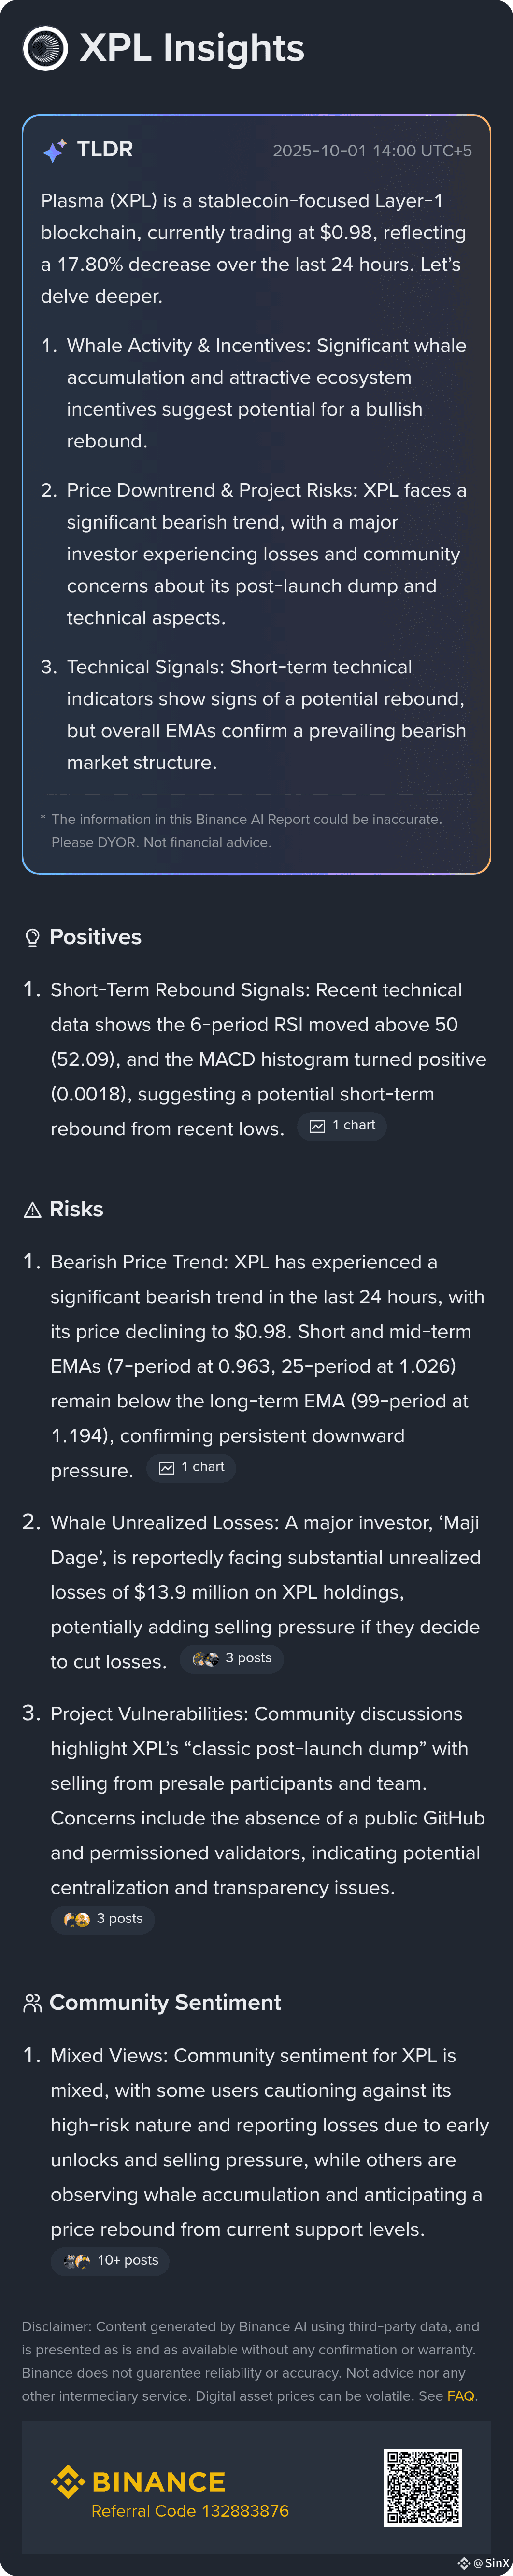Click the Positives lightbulb icon

click(32, 937)
